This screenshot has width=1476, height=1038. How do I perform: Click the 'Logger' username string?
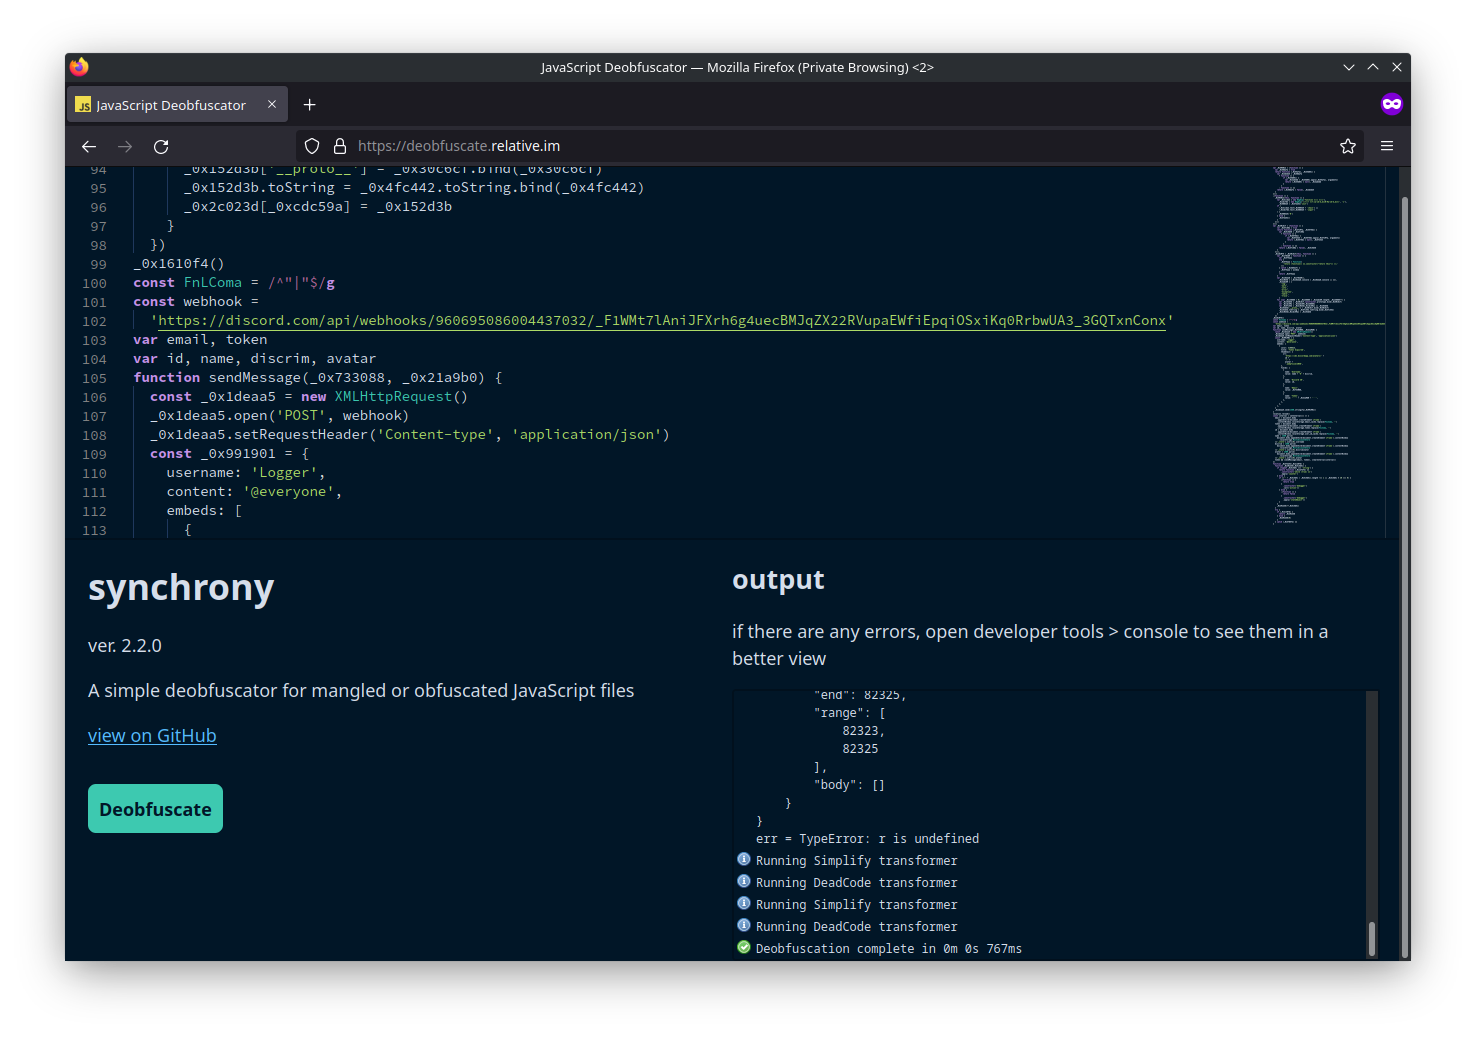284,473
